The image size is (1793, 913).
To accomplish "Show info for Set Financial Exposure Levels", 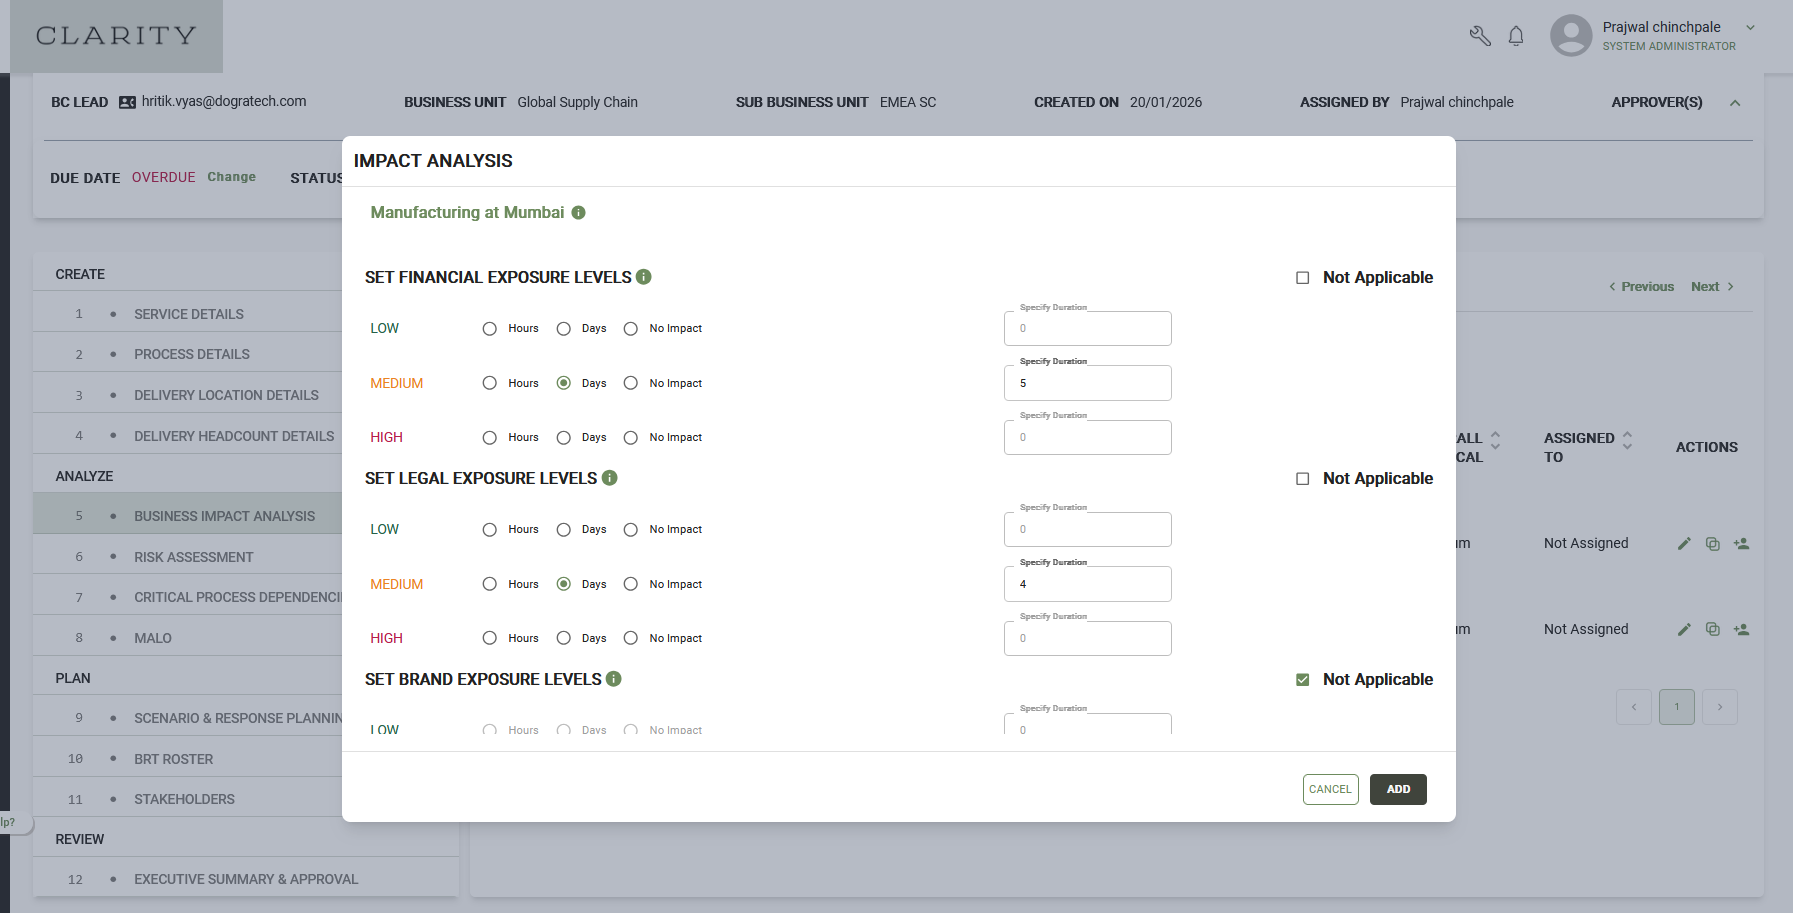I will [x=644, y=277].
